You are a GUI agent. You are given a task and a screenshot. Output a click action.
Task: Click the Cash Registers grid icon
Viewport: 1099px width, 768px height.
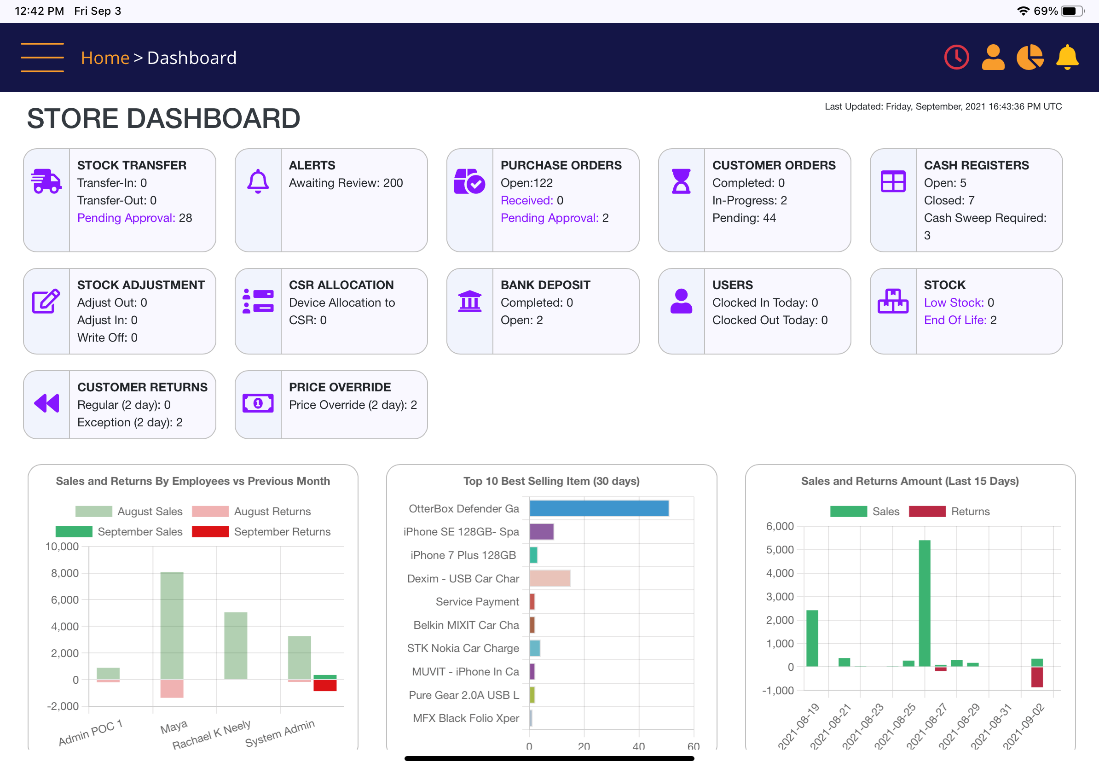pos(893,181)
